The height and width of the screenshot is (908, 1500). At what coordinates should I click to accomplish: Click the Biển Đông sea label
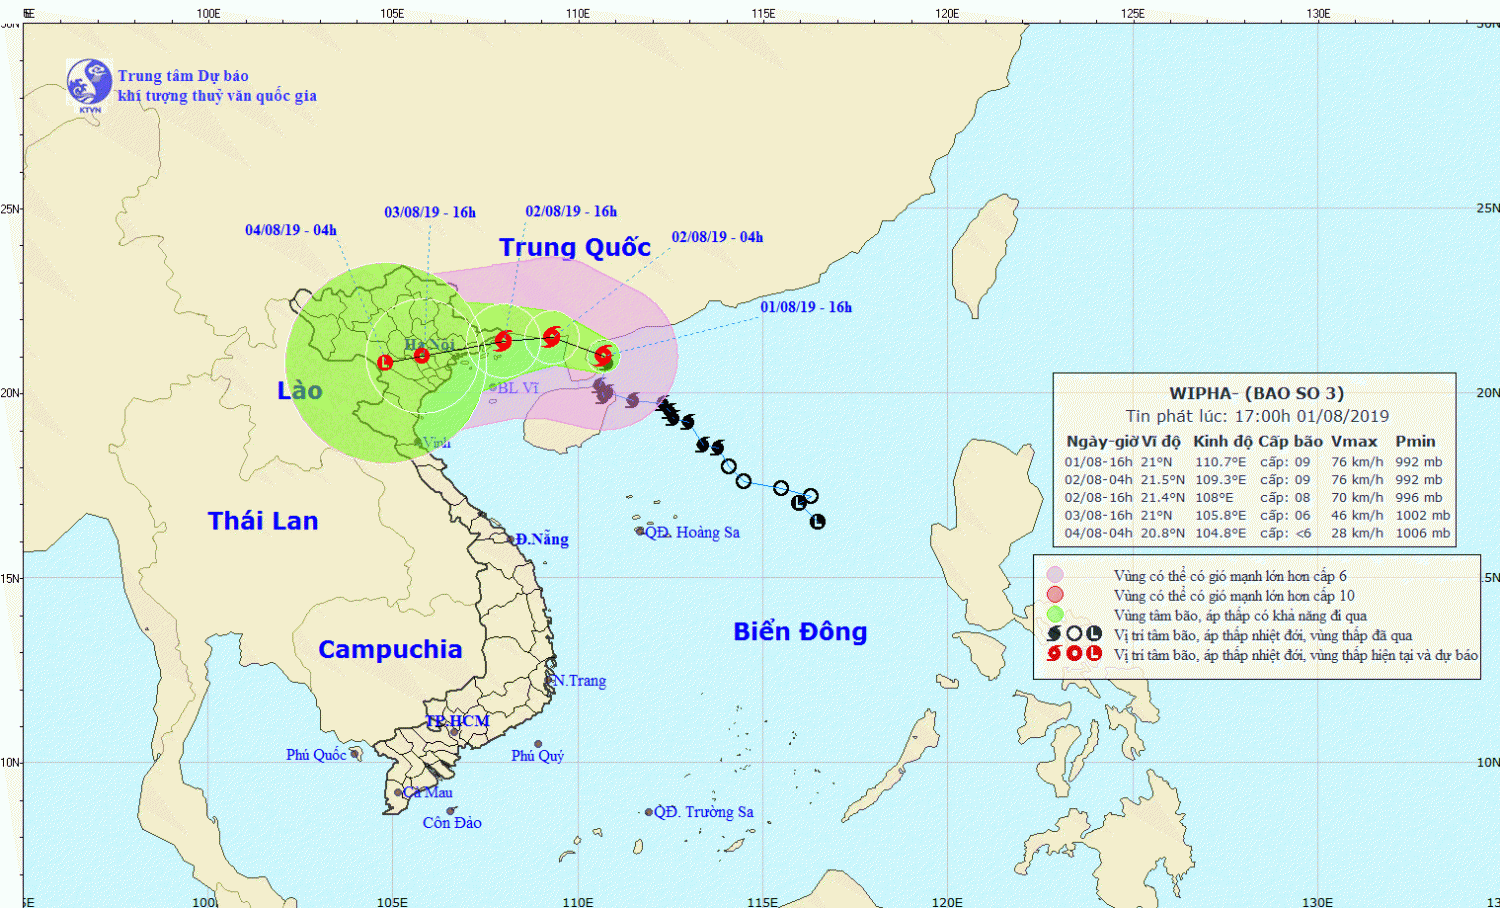[800, 631]
